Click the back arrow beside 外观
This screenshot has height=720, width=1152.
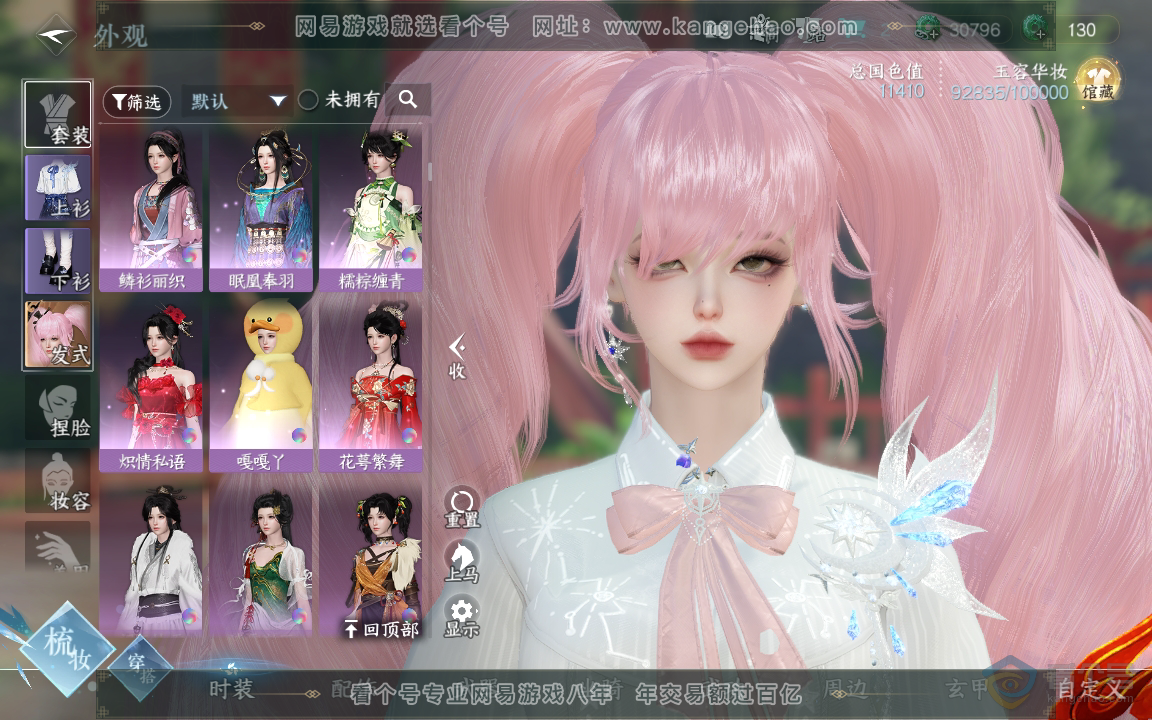coord(56,36)
